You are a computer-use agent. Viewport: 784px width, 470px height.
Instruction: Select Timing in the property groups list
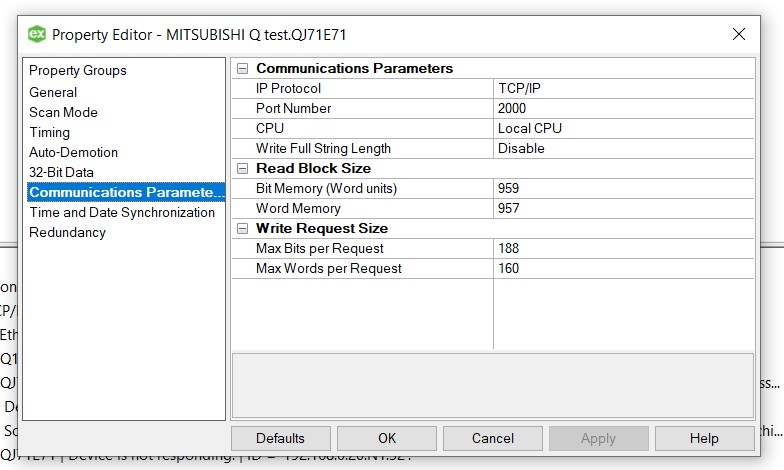[x=49, y=132]
